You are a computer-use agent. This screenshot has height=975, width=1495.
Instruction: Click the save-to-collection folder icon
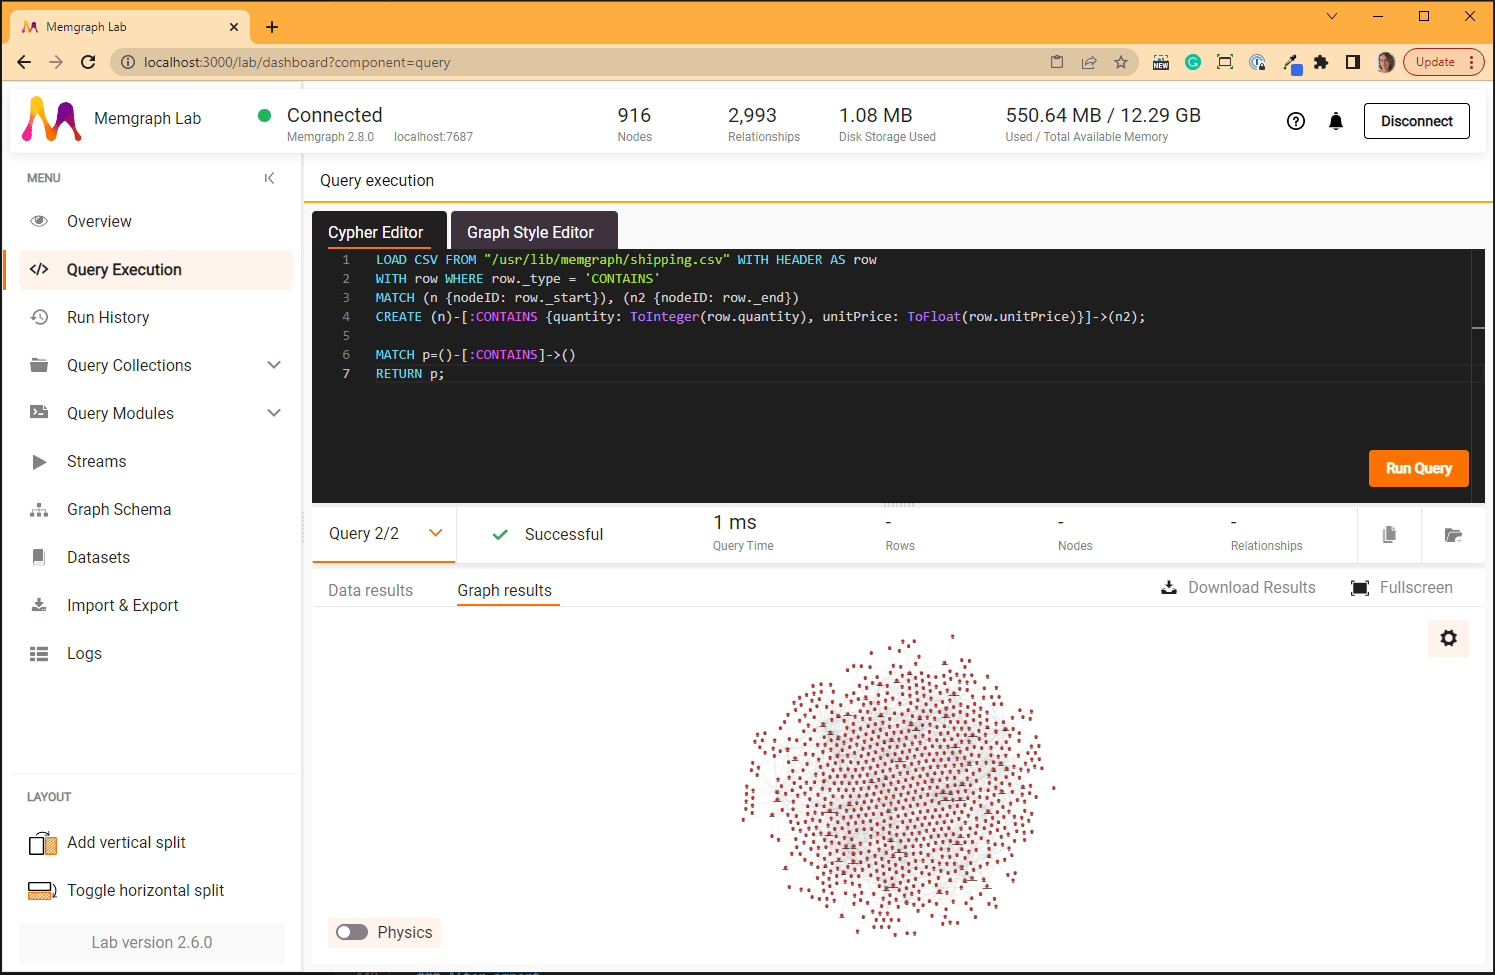click(x=1453, y=535)
